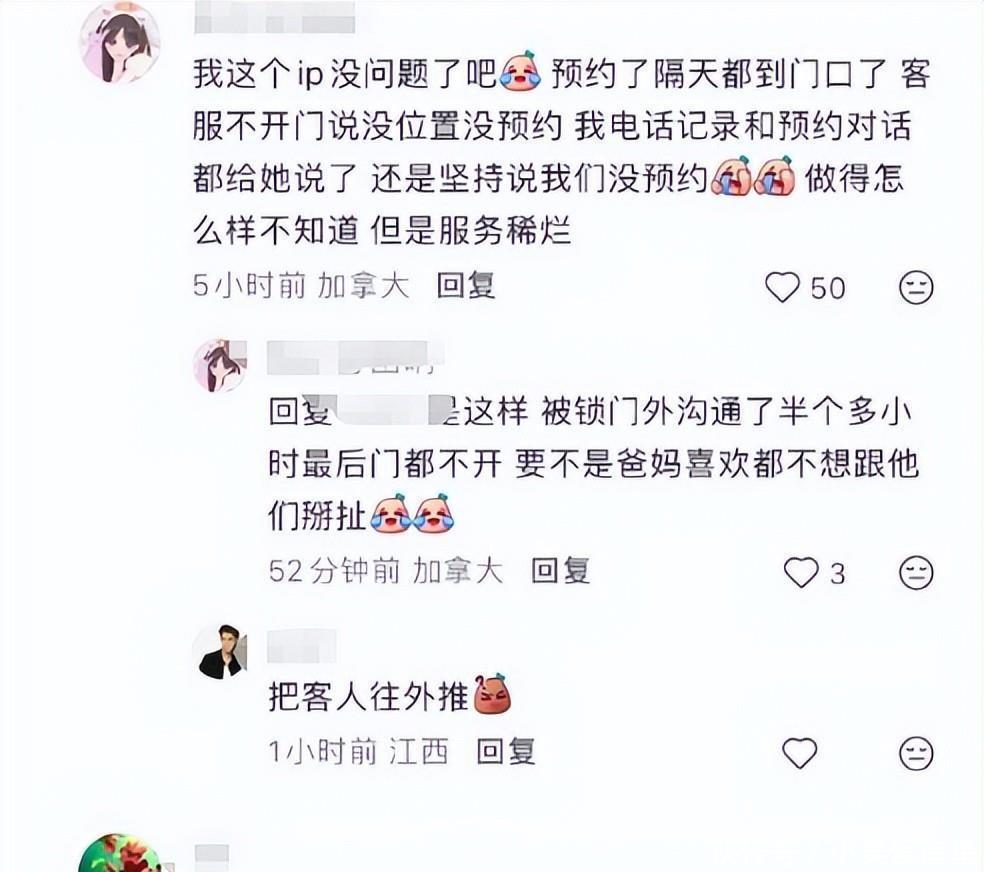This screenshot has height=872, width=984.
Task: Tap the like count 3
Action: pyautogui.click(x=838, y=573)
